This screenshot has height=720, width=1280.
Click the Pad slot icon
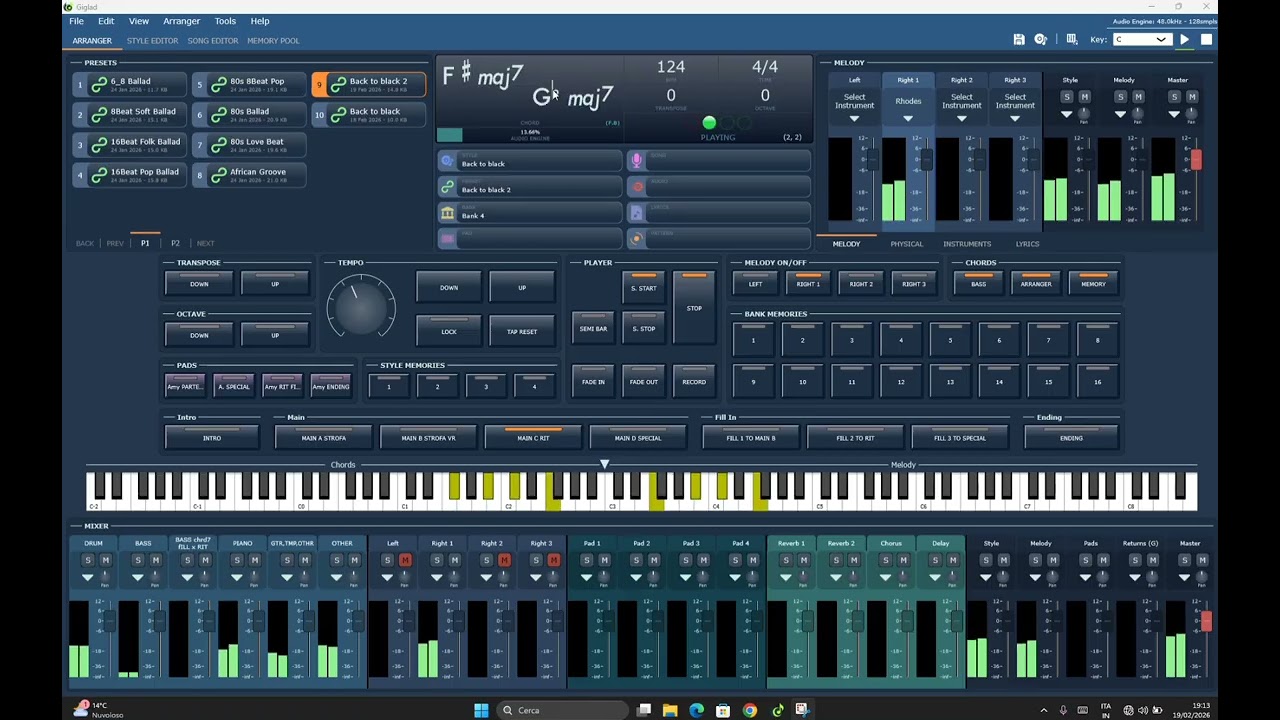pos(448,238)
